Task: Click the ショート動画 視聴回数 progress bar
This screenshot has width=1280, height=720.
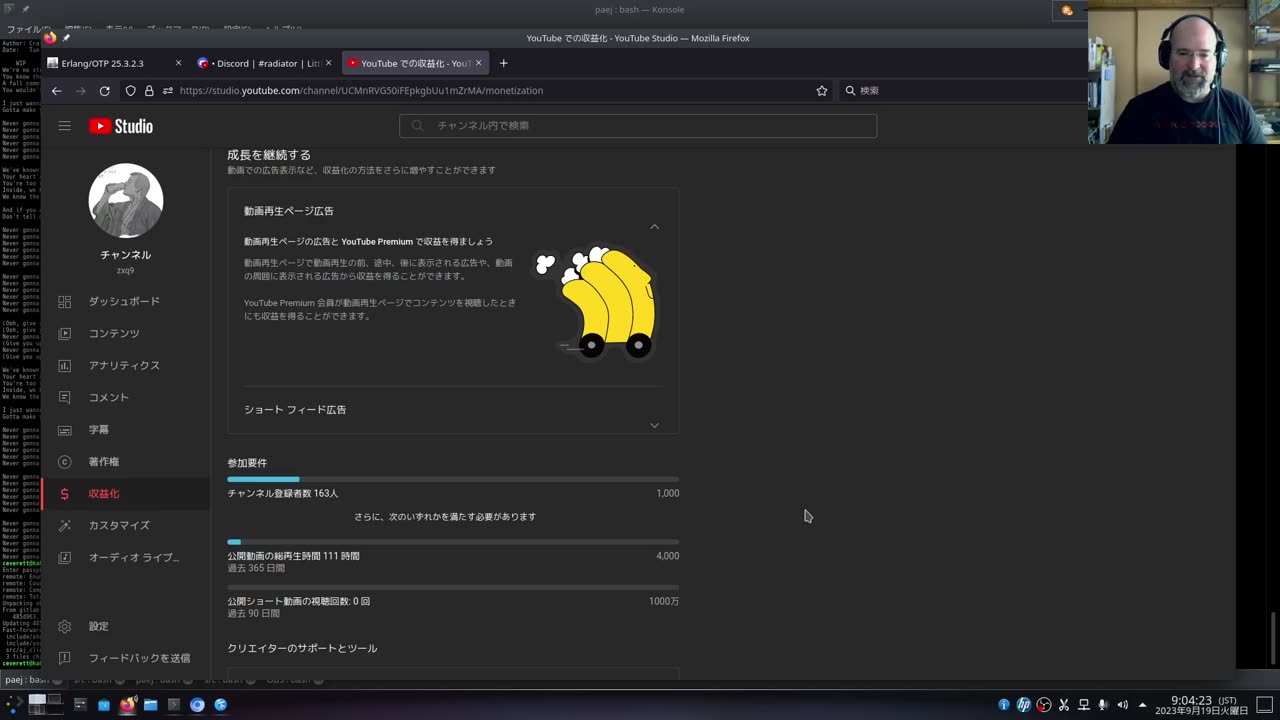Action: tap(453, 588)
